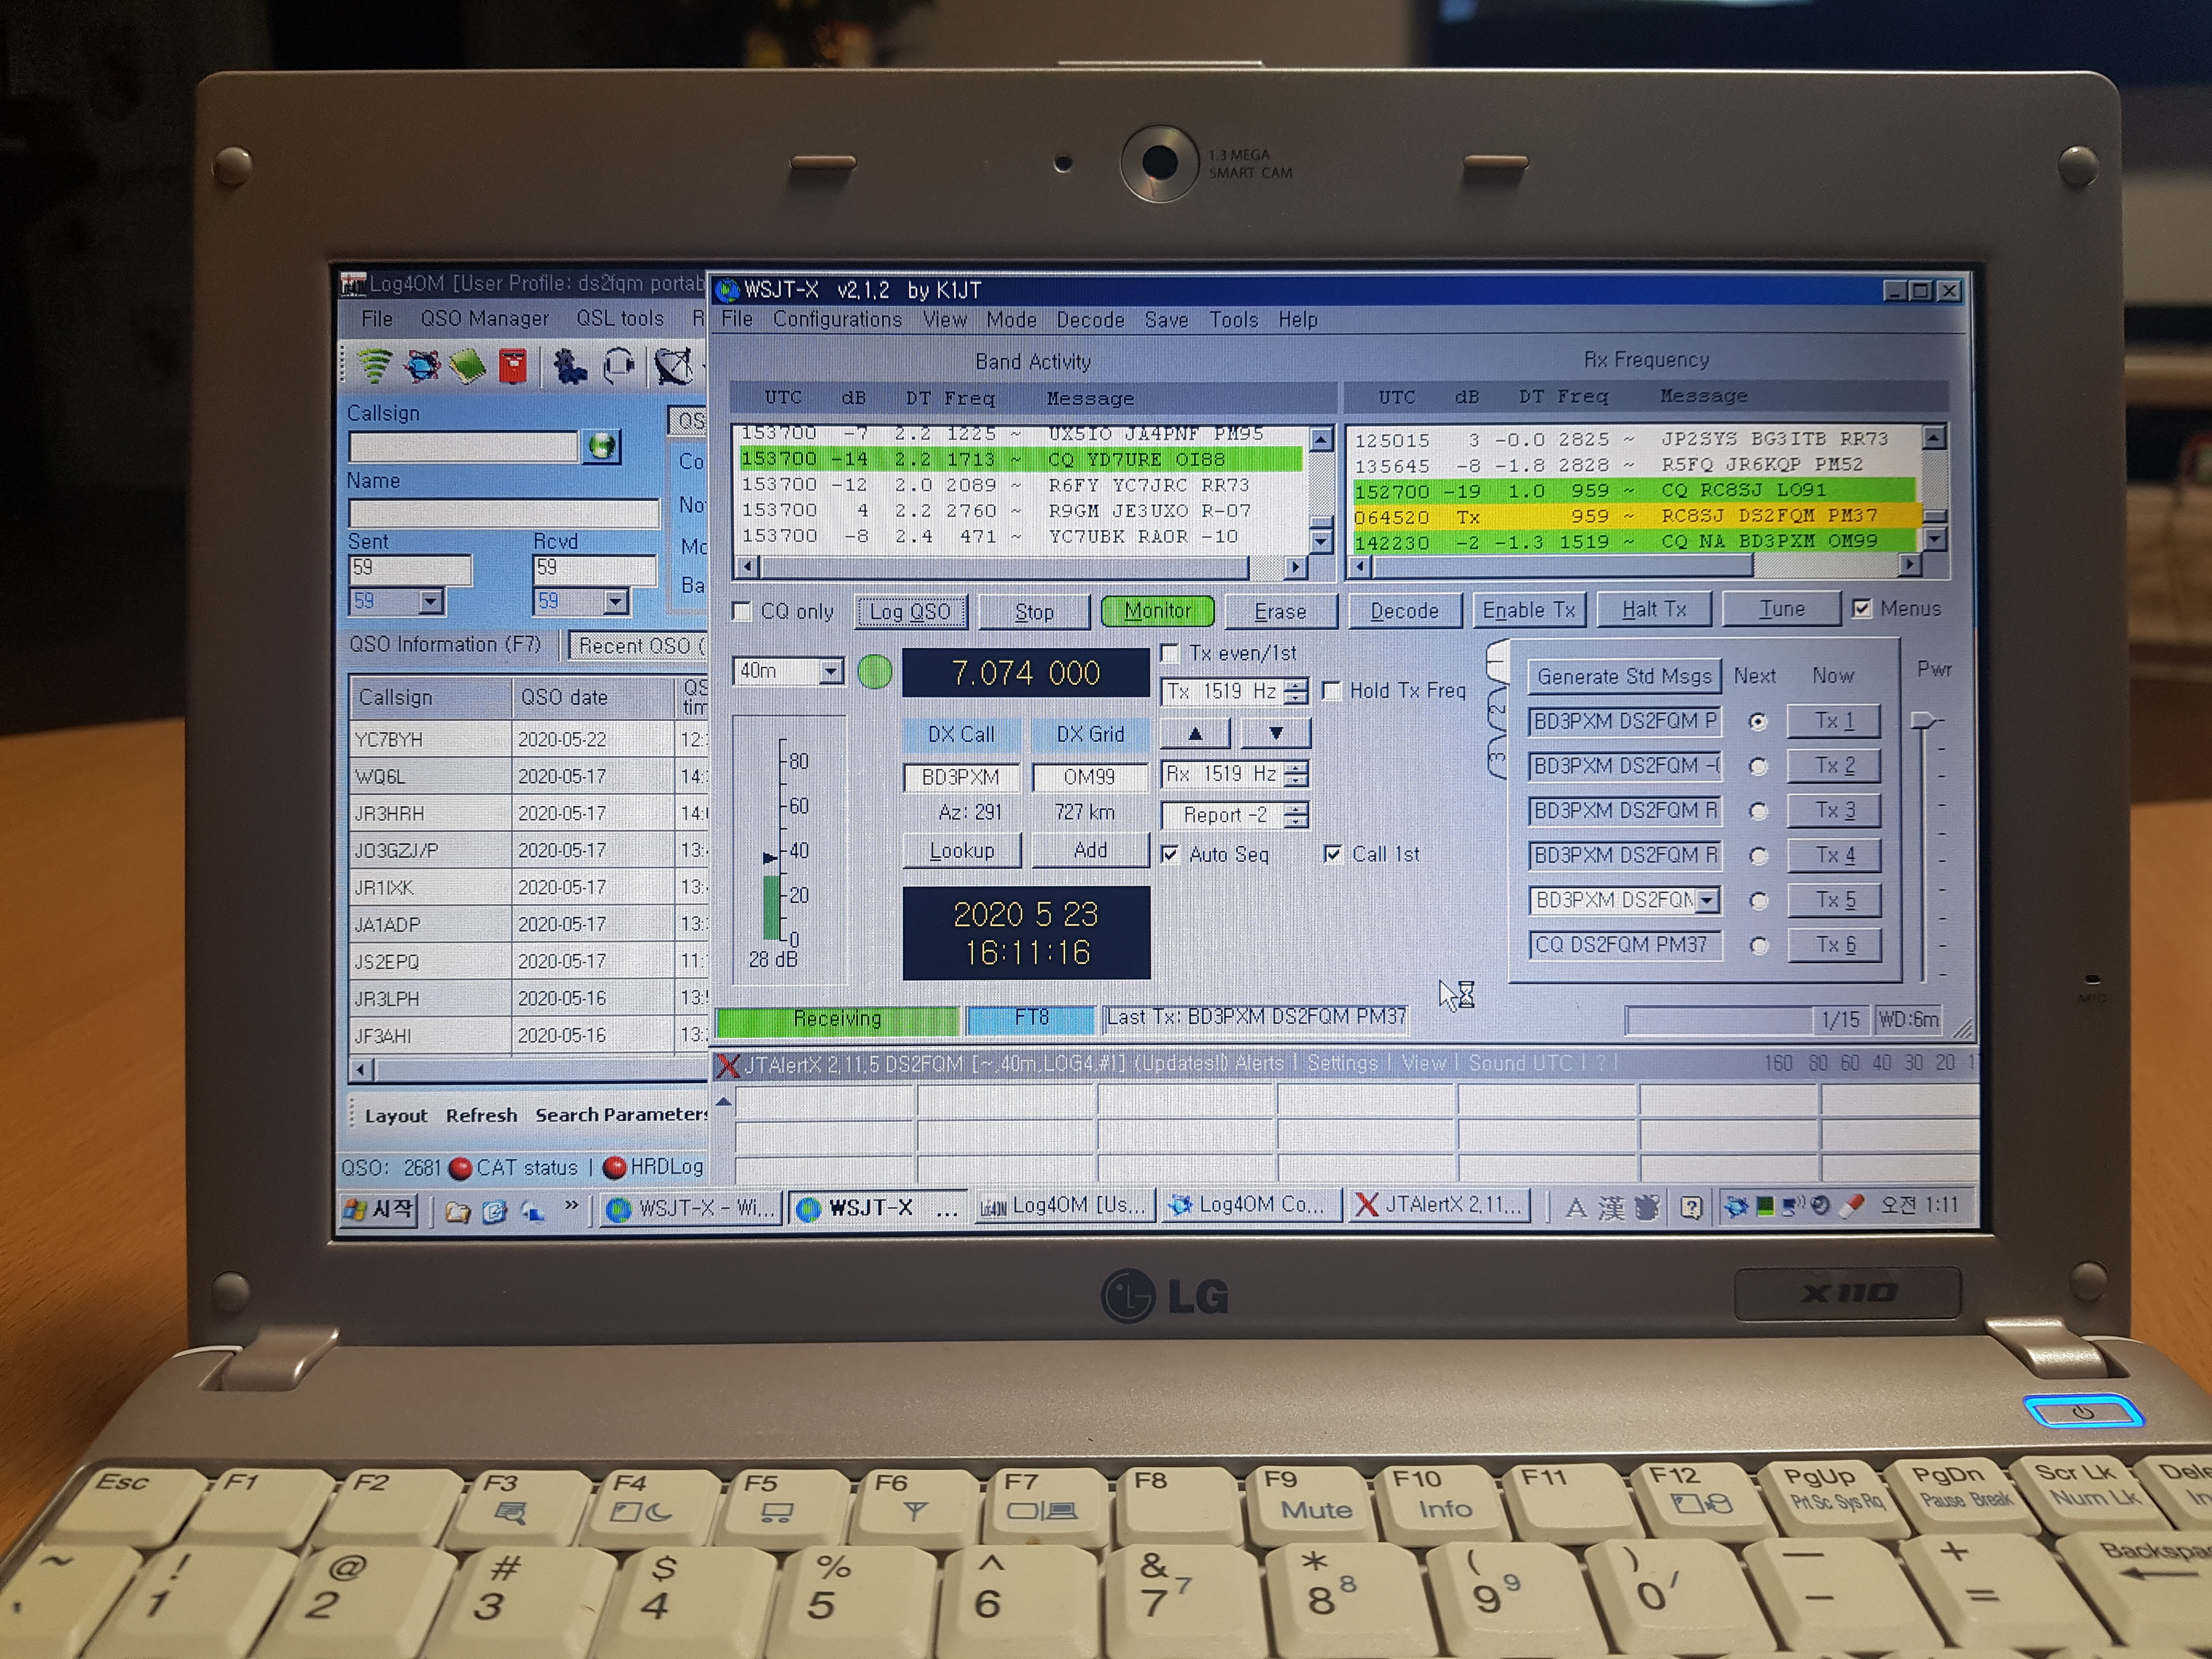Click the red mailbox QSL icon
The height and width of the screenshot is (1659, 2212).
(x=514, y=366)
